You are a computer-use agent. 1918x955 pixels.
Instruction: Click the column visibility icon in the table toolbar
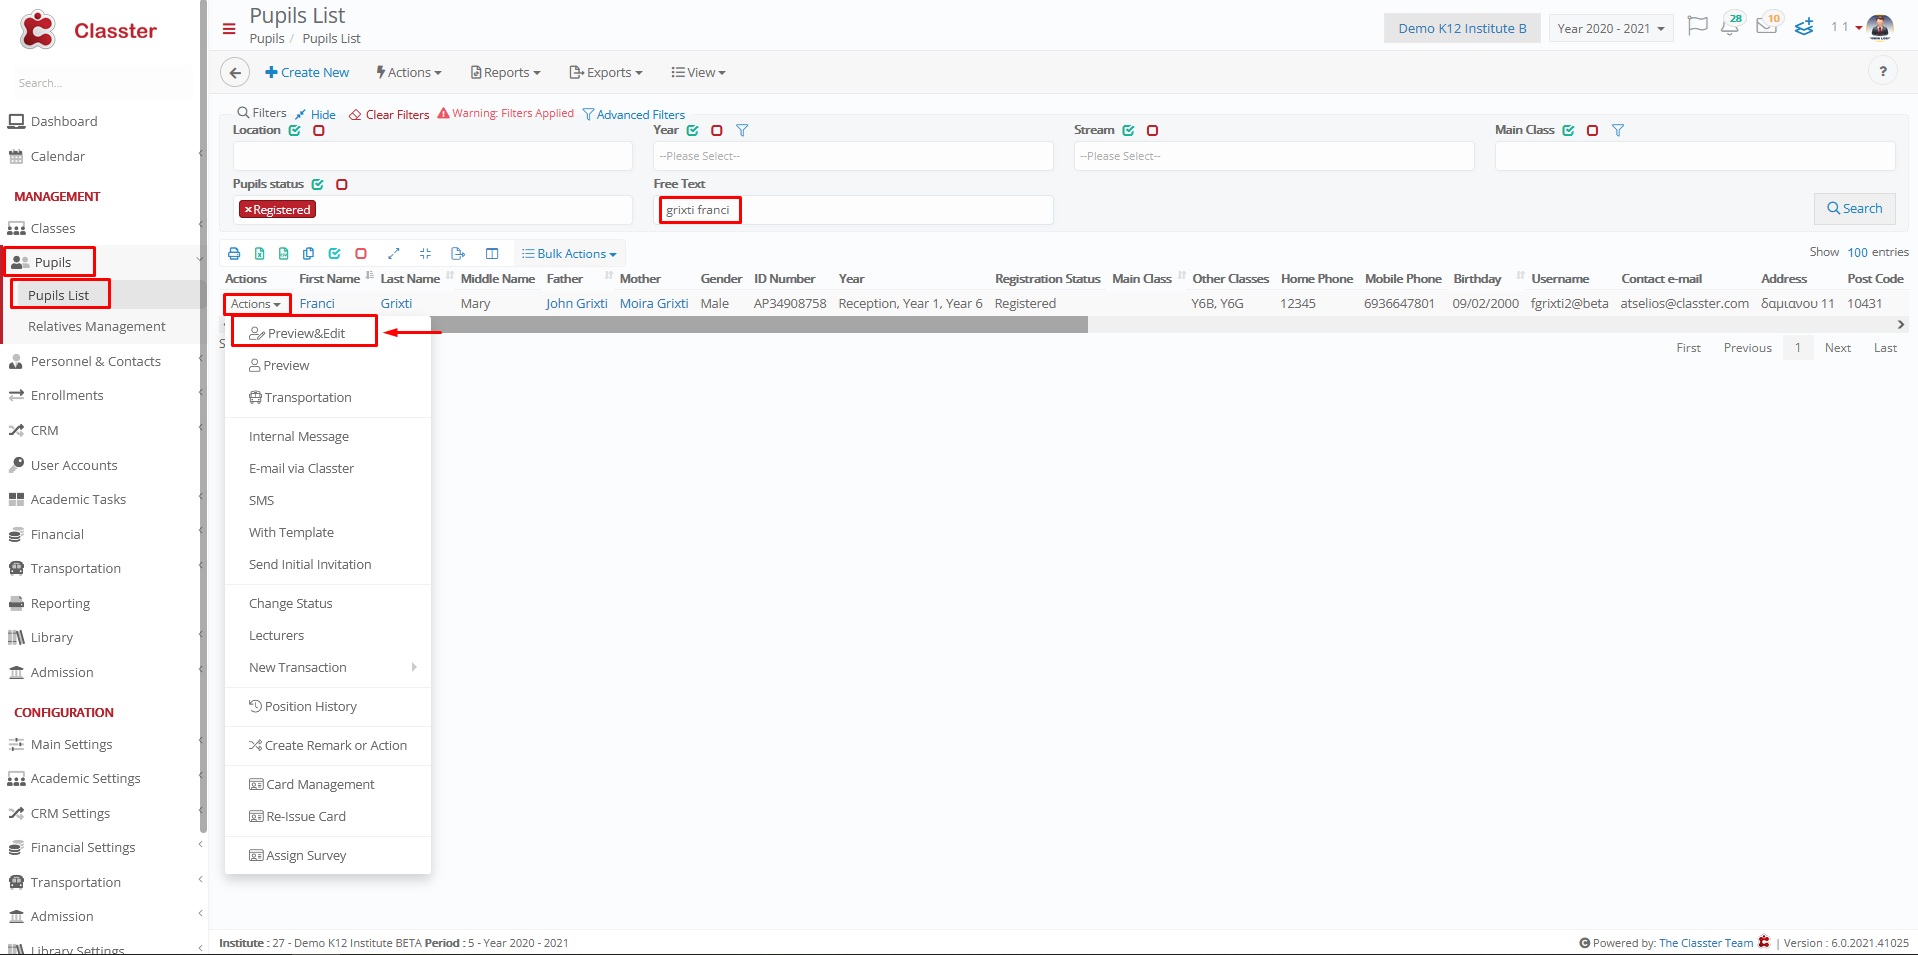click(x=492, y=254)
